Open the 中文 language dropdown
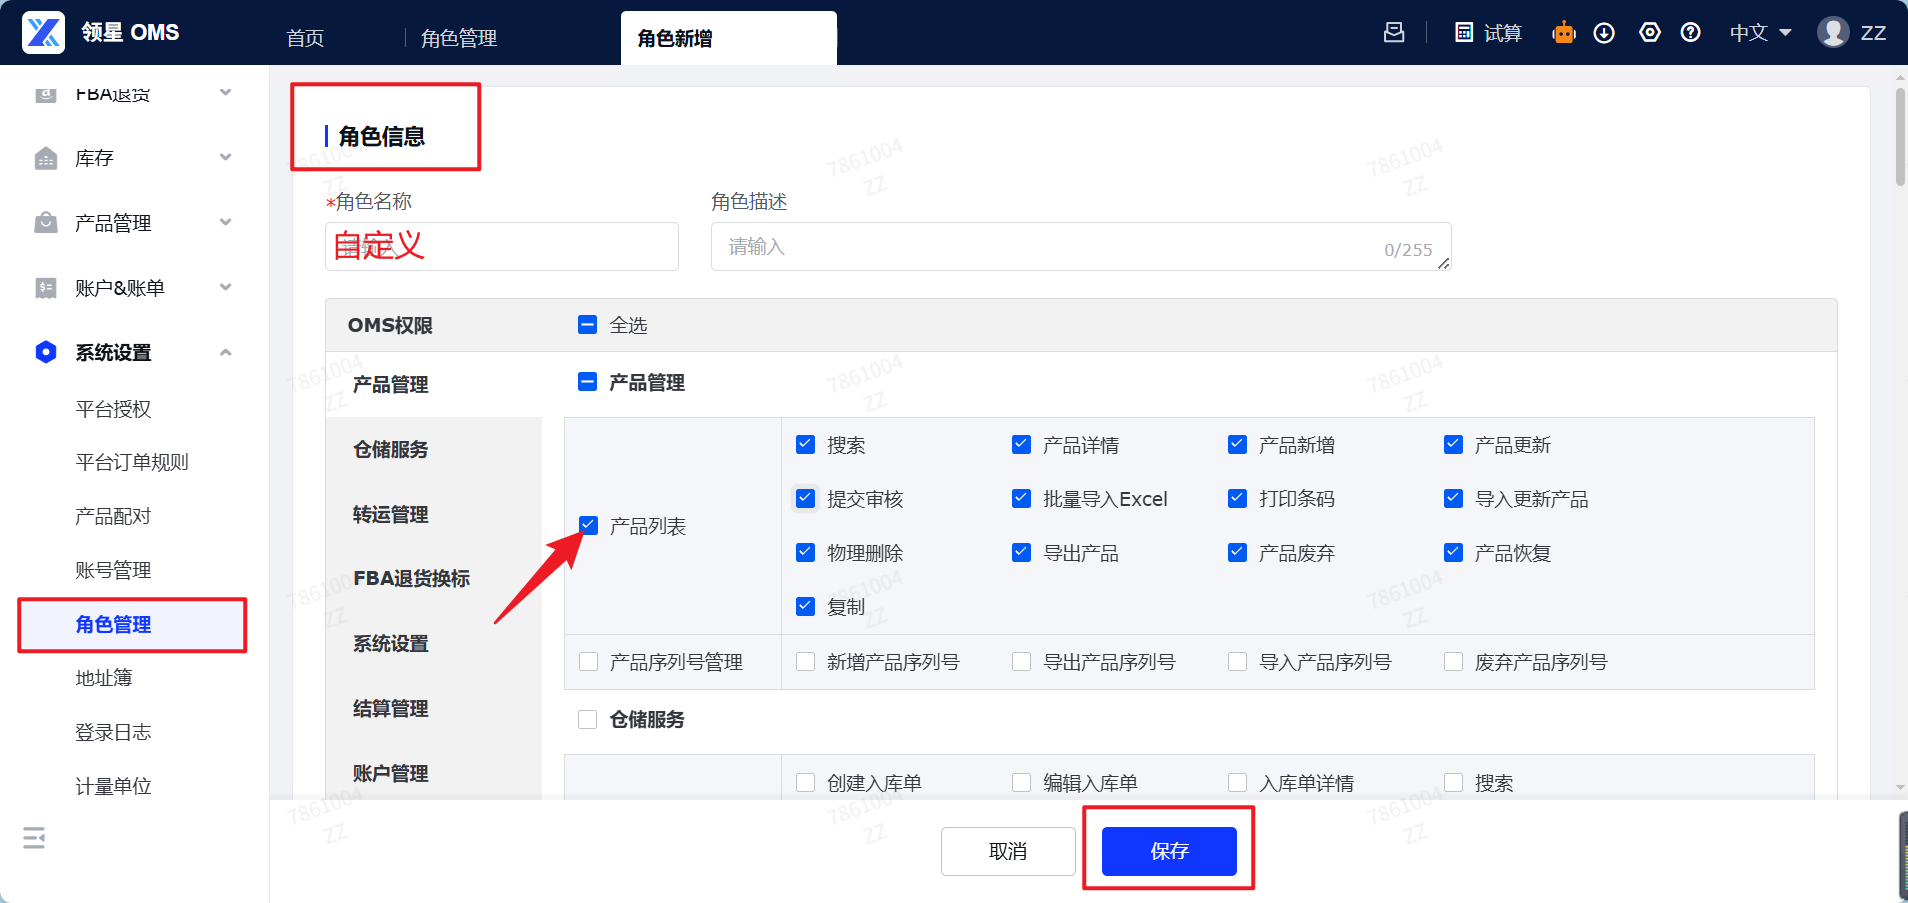The height and width of the screenshot is (903, 1908). tap(1760, 33)
